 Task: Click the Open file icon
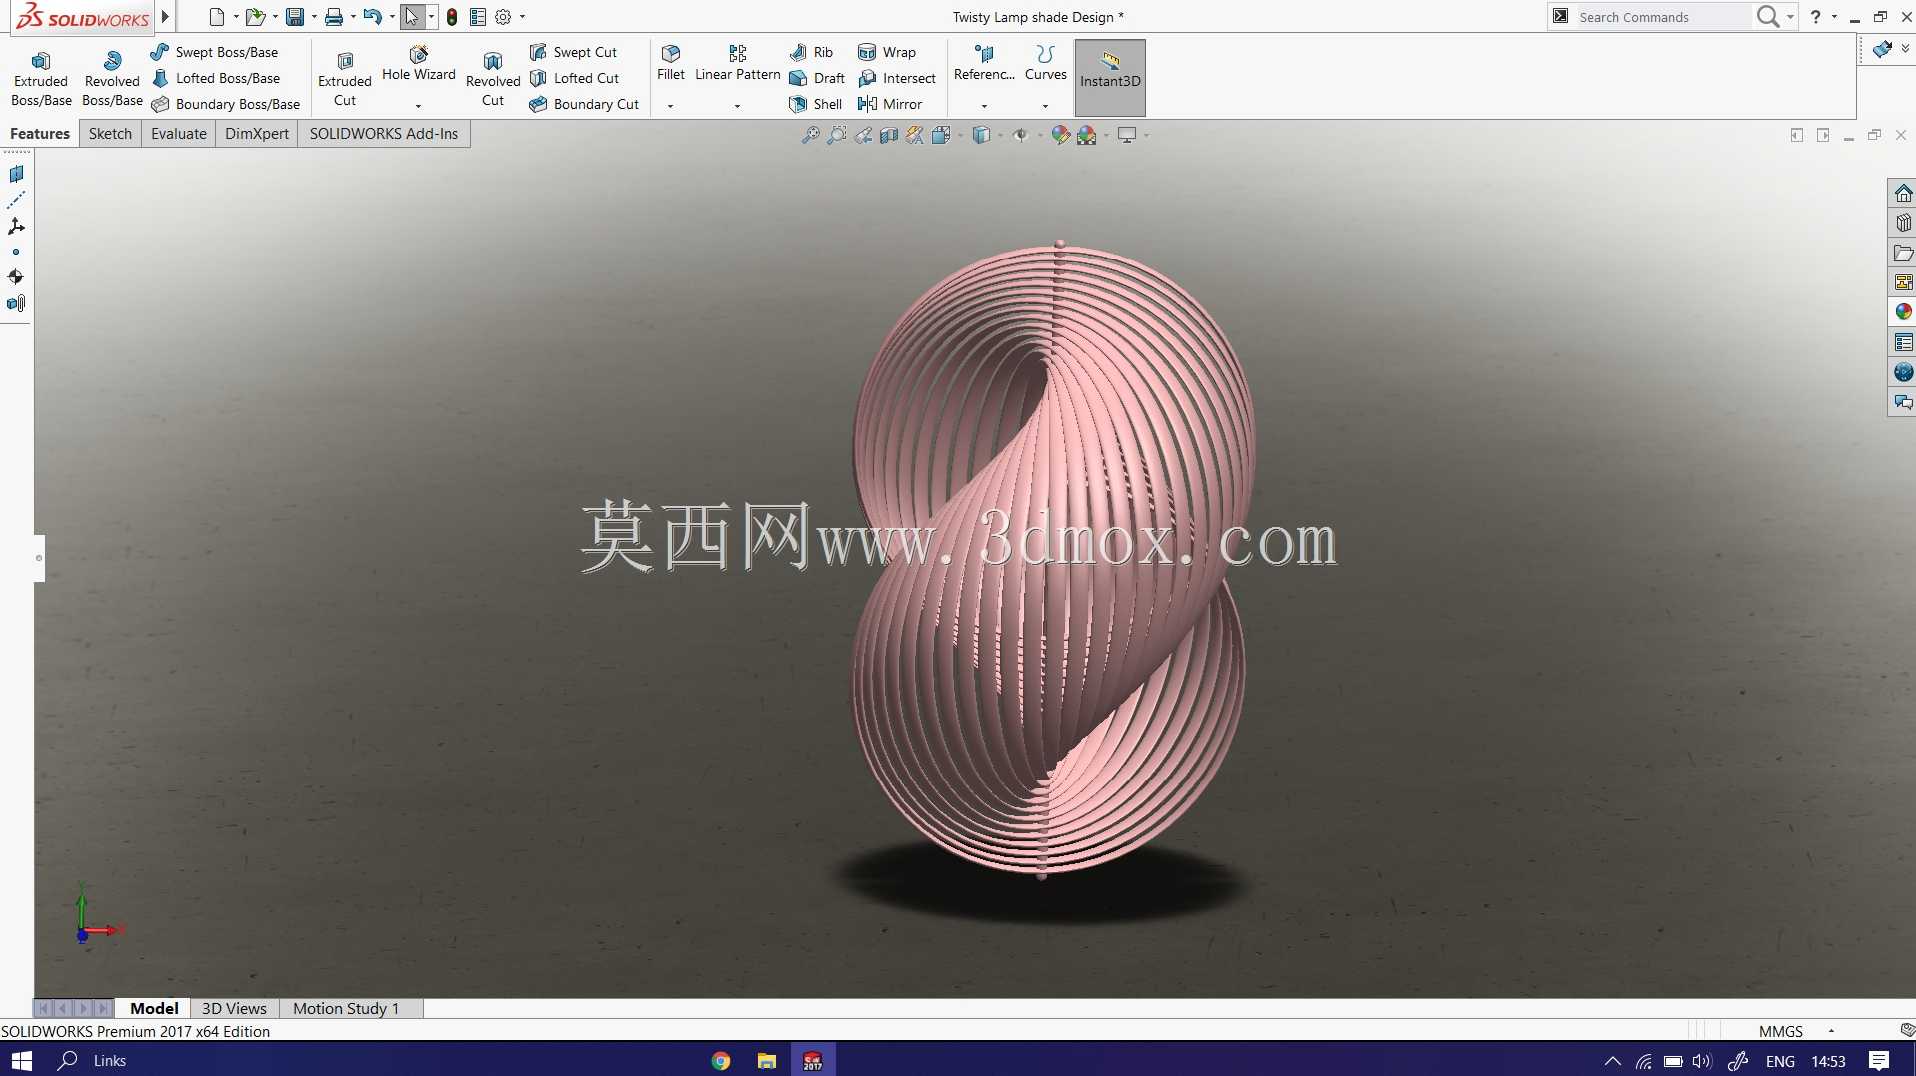(x=255, y=17)
